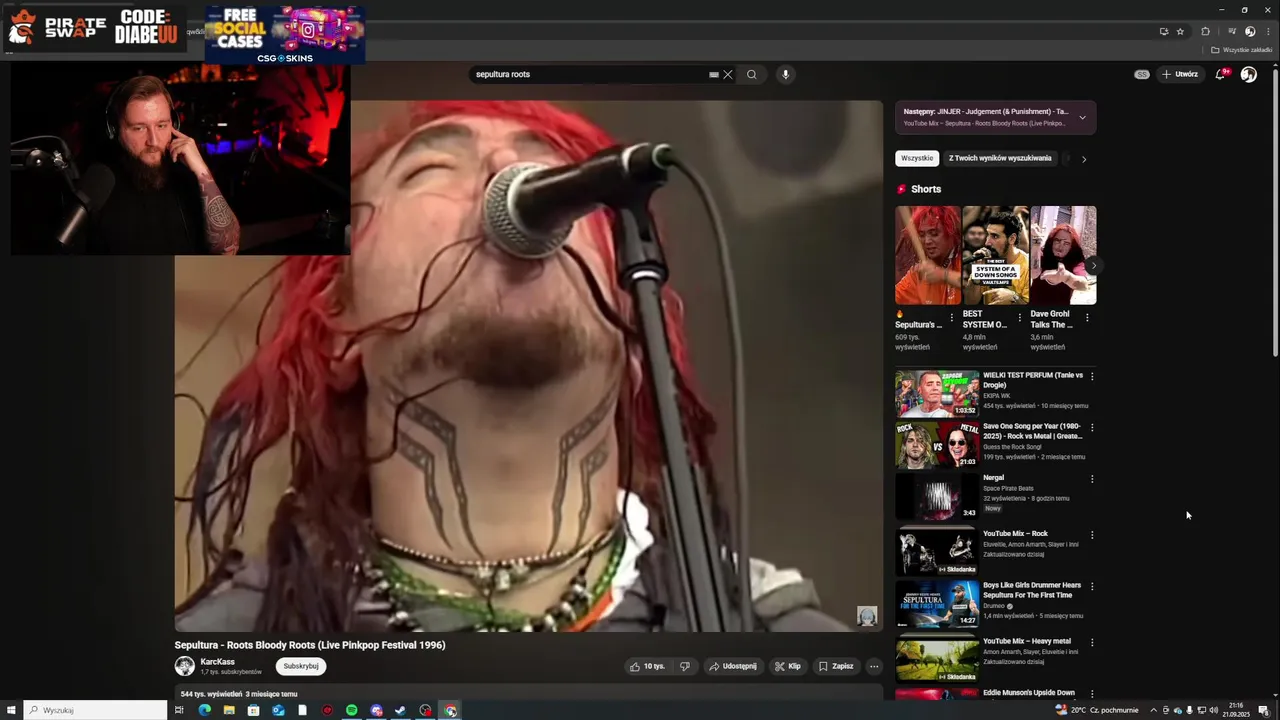Open Sepultura's Short thumbnail
1280x720 pixels.
pos(927,255)
